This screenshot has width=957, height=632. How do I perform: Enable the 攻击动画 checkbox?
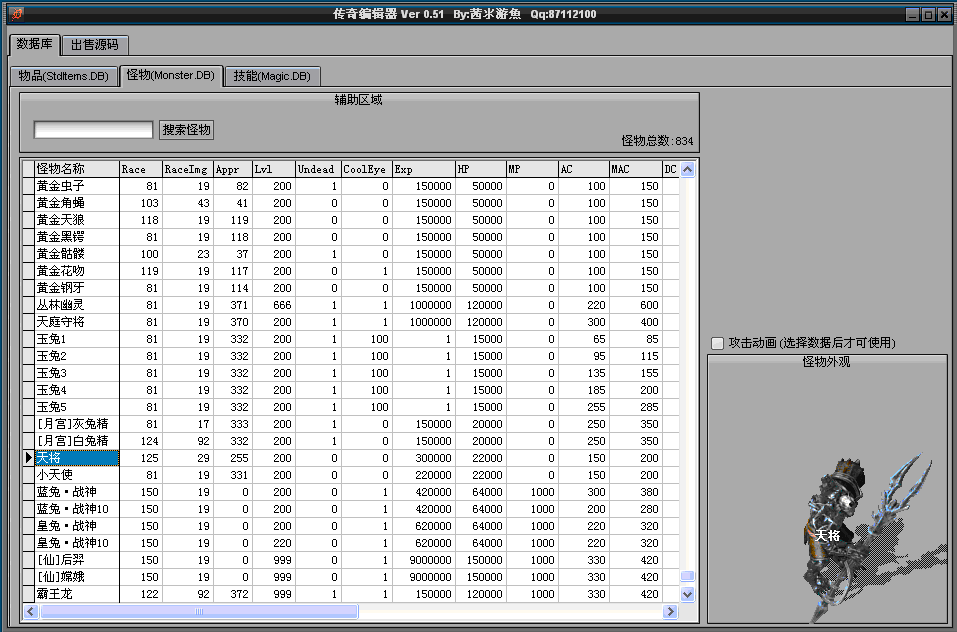717,343
